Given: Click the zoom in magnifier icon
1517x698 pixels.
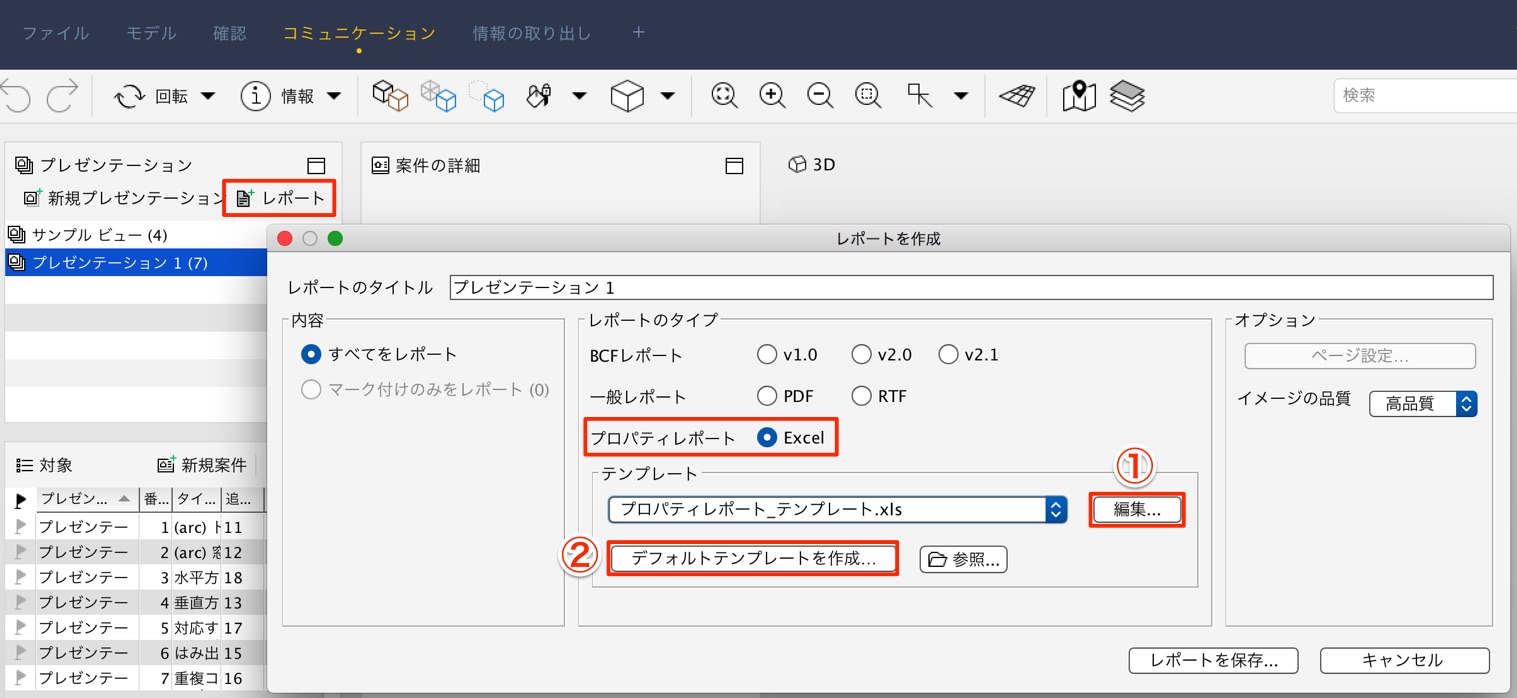Looking at the screenshot, I should (x=772, y=96).
